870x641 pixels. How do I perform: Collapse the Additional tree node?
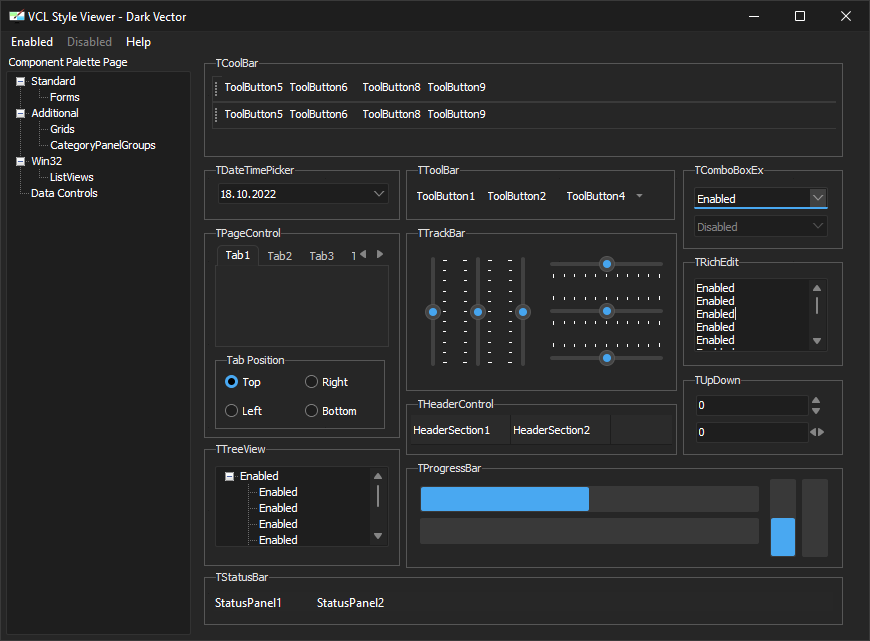21,113
